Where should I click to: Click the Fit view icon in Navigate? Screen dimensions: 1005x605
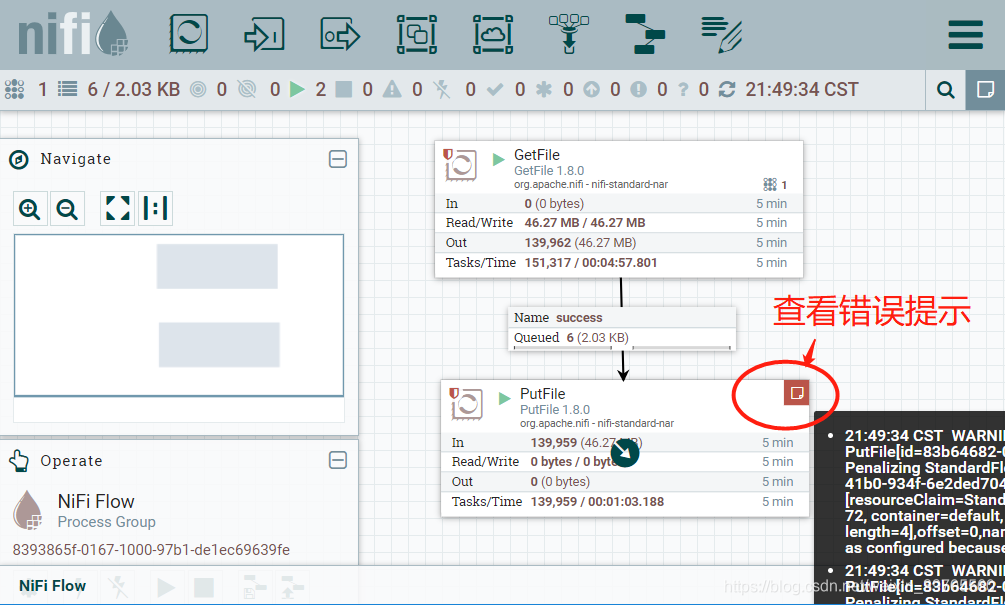(117, 209)
